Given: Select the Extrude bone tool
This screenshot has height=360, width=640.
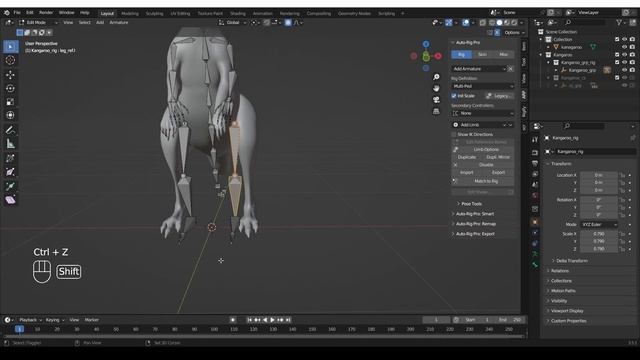Looking at the screenshot, I should pos(10,186).
